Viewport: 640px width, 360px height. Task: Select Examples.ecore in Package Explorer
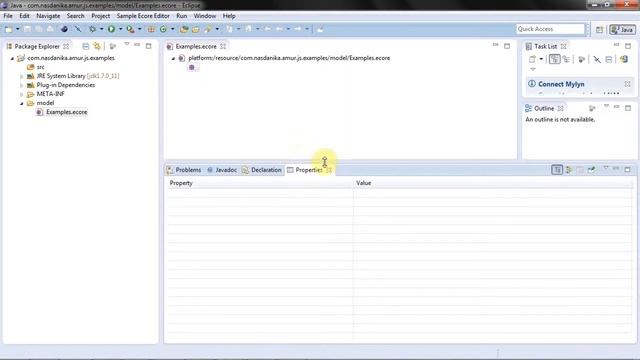pos(67,112)
